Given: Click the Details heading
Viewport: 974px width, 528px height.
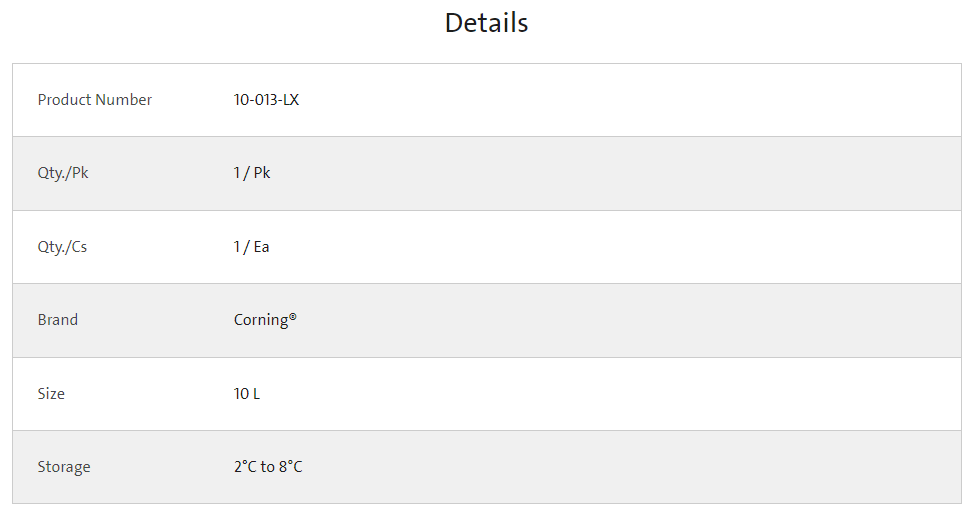Looking at the screenshot, I should click(x=486, y=24).
